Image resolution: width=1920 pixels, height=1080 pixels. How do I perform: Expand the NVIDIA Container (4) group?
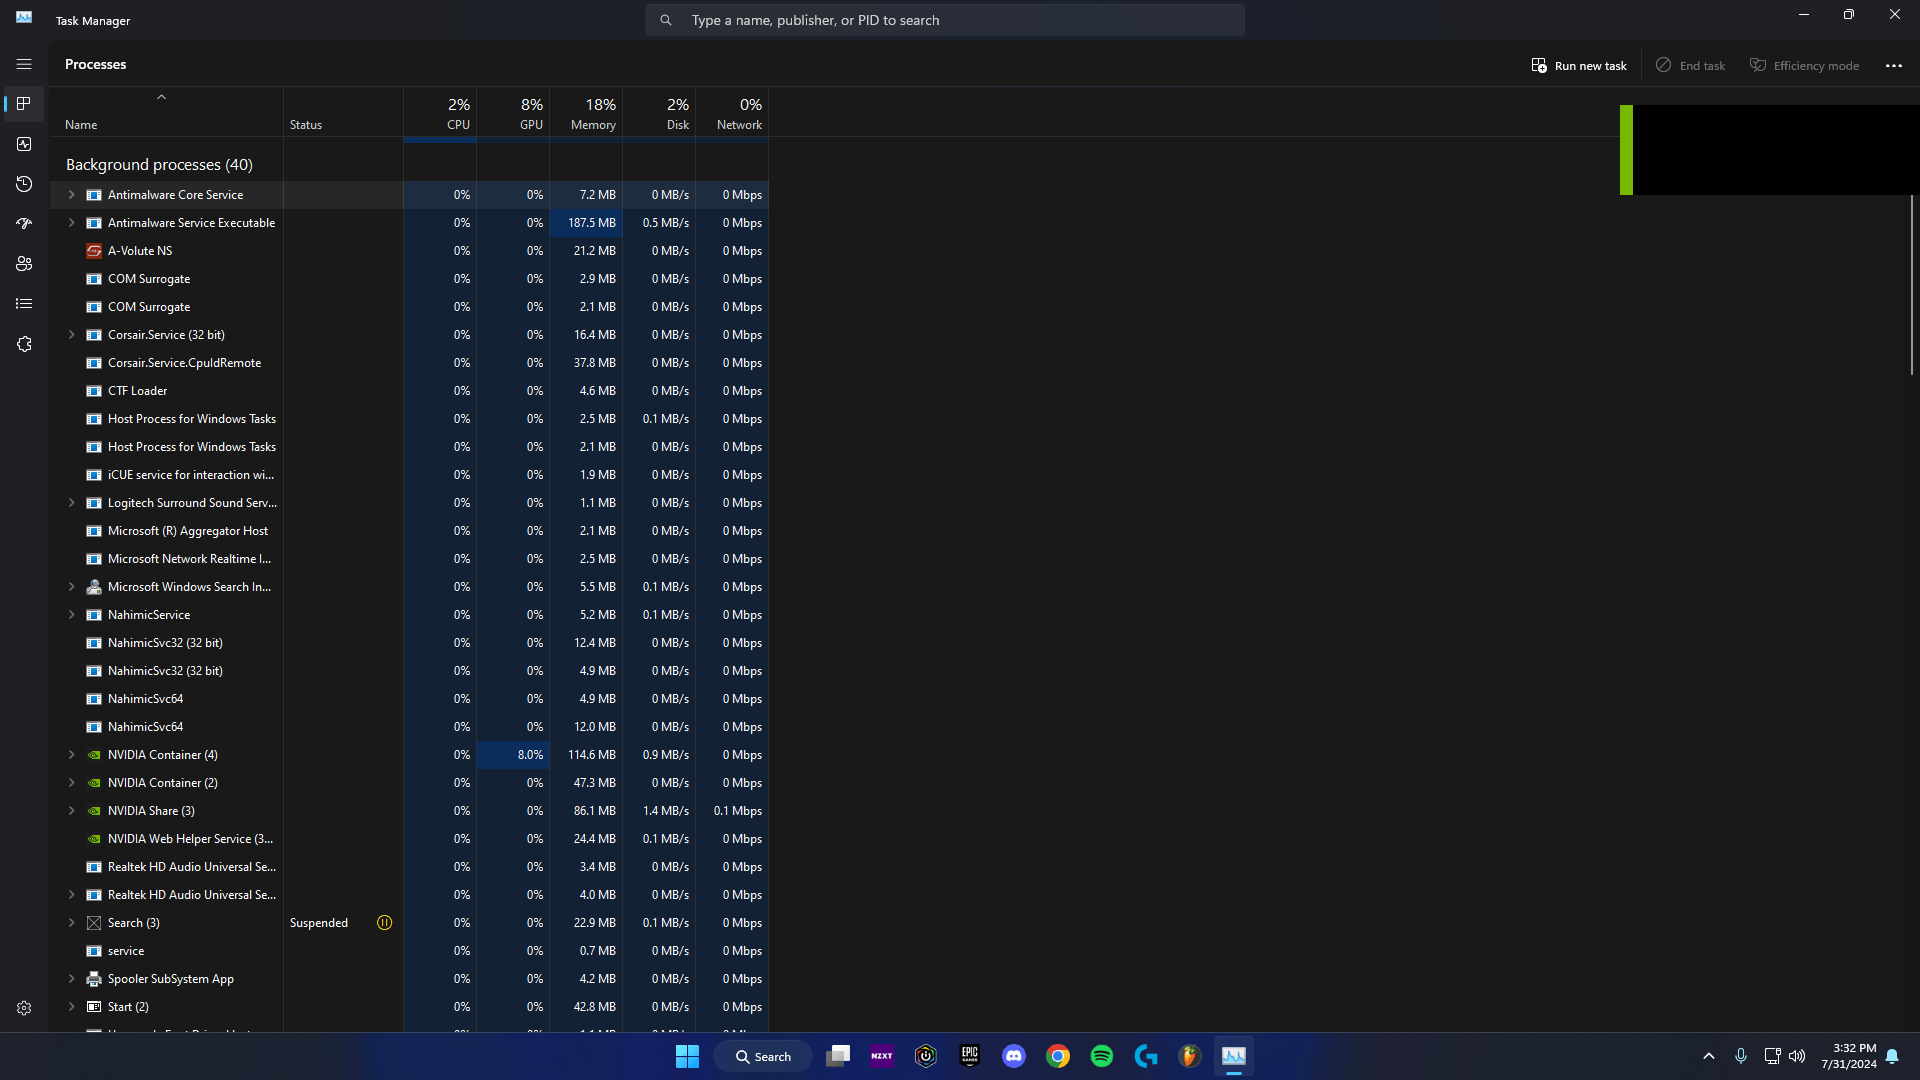point(71,755)
